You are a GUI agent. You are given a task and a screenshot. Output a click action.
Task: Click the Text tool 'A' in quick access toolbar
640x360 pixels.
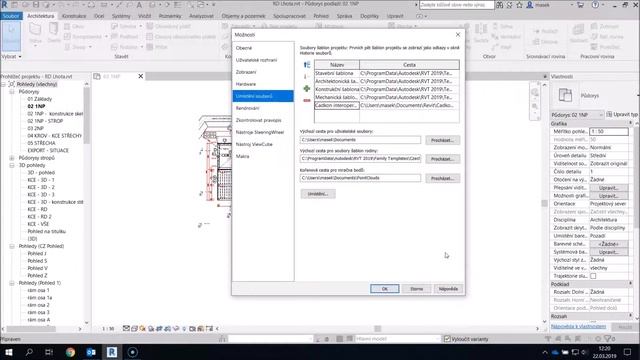tap(139, 5)
